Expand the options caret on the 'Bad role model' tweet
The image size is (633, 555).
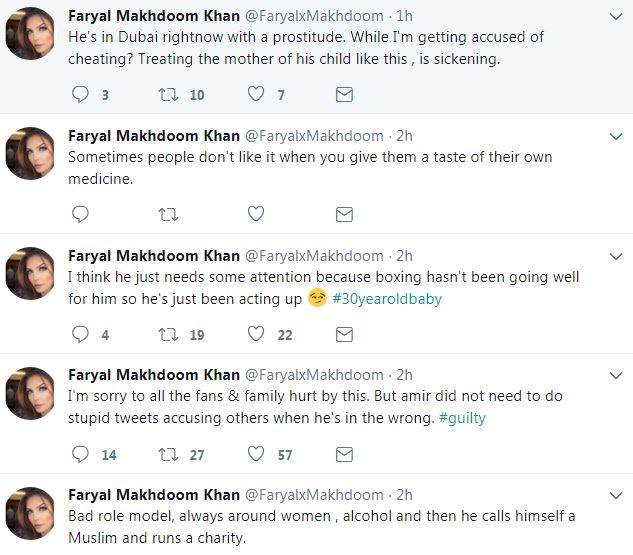(x=613, y=496)
